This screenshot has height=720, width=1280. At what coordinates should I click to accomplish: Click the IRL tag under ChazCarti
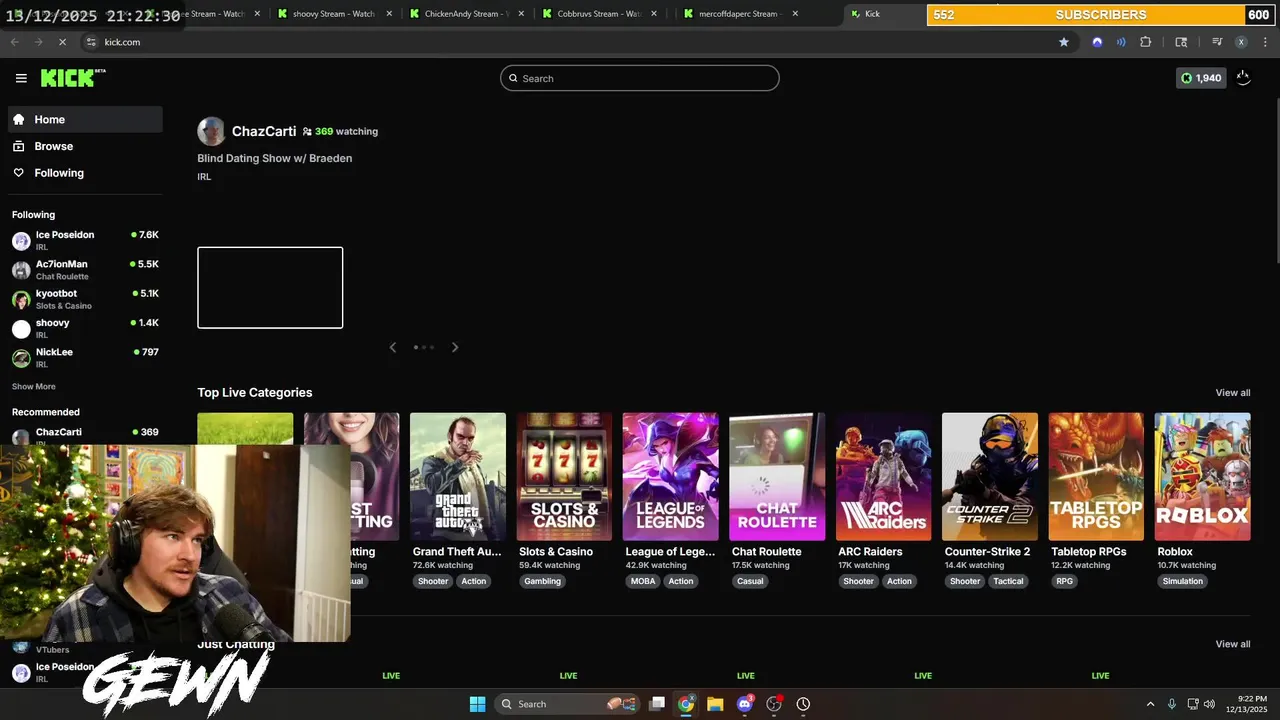[x=204, y=177]
